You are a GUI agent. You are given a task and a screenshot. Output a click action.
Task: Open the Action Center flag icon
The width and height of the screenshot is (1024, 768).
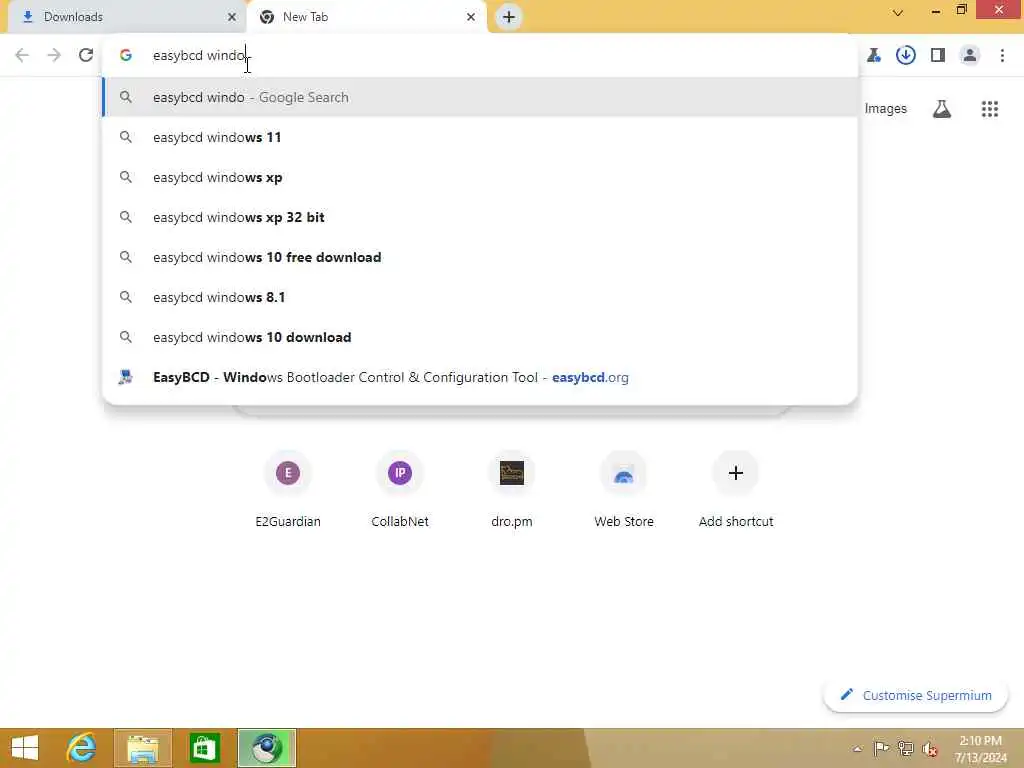coord(881,748)
